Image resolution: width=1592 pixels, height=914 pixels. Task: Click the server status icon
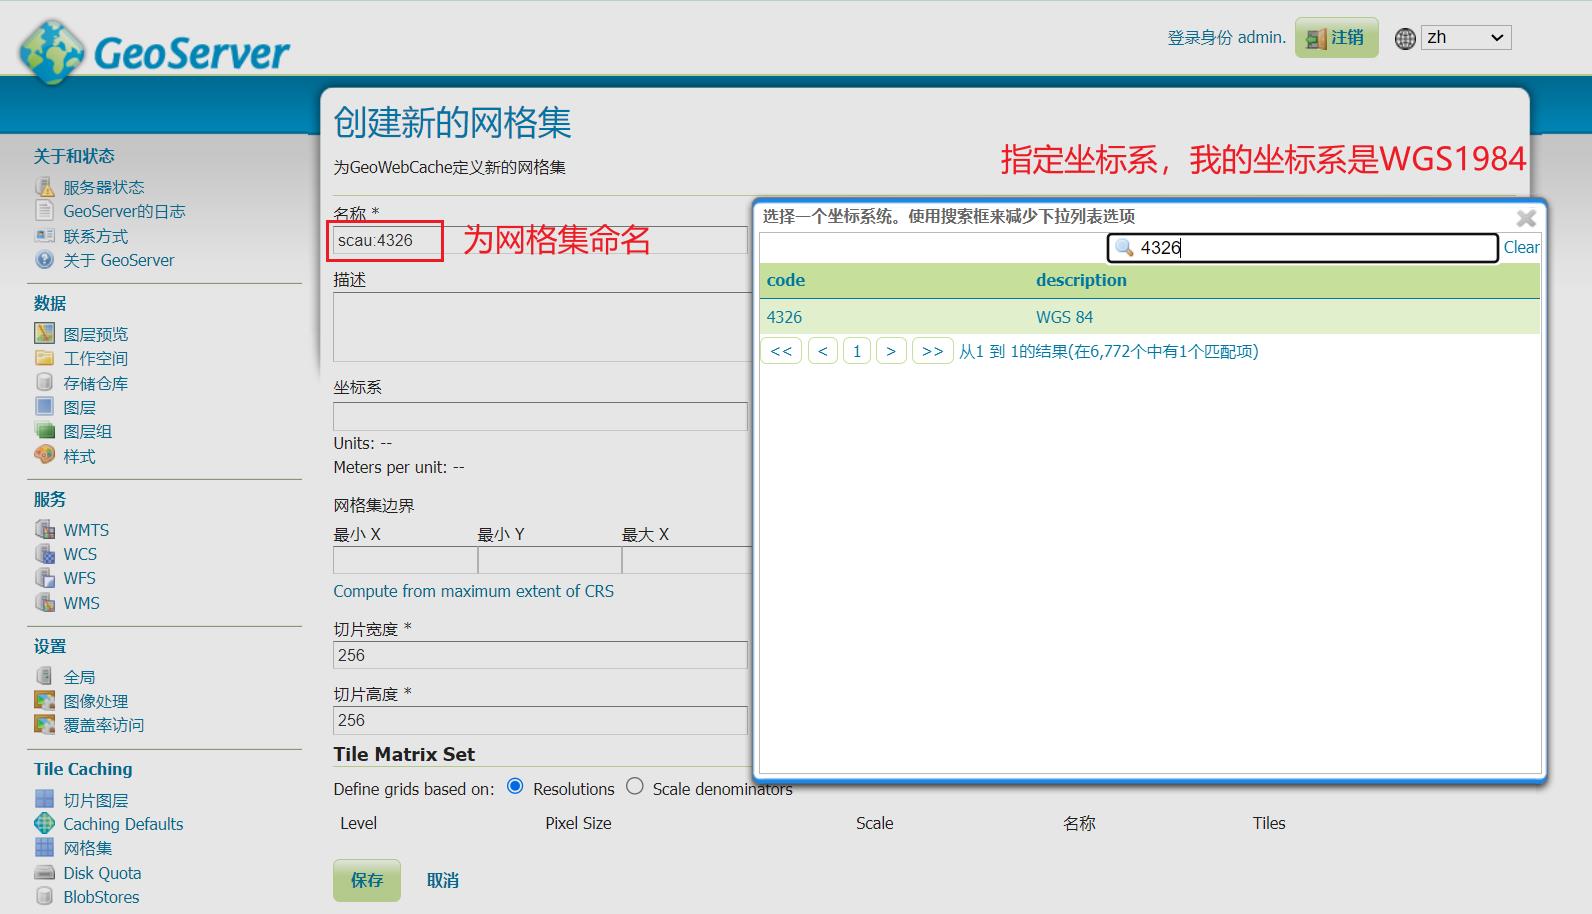[45, 187]
